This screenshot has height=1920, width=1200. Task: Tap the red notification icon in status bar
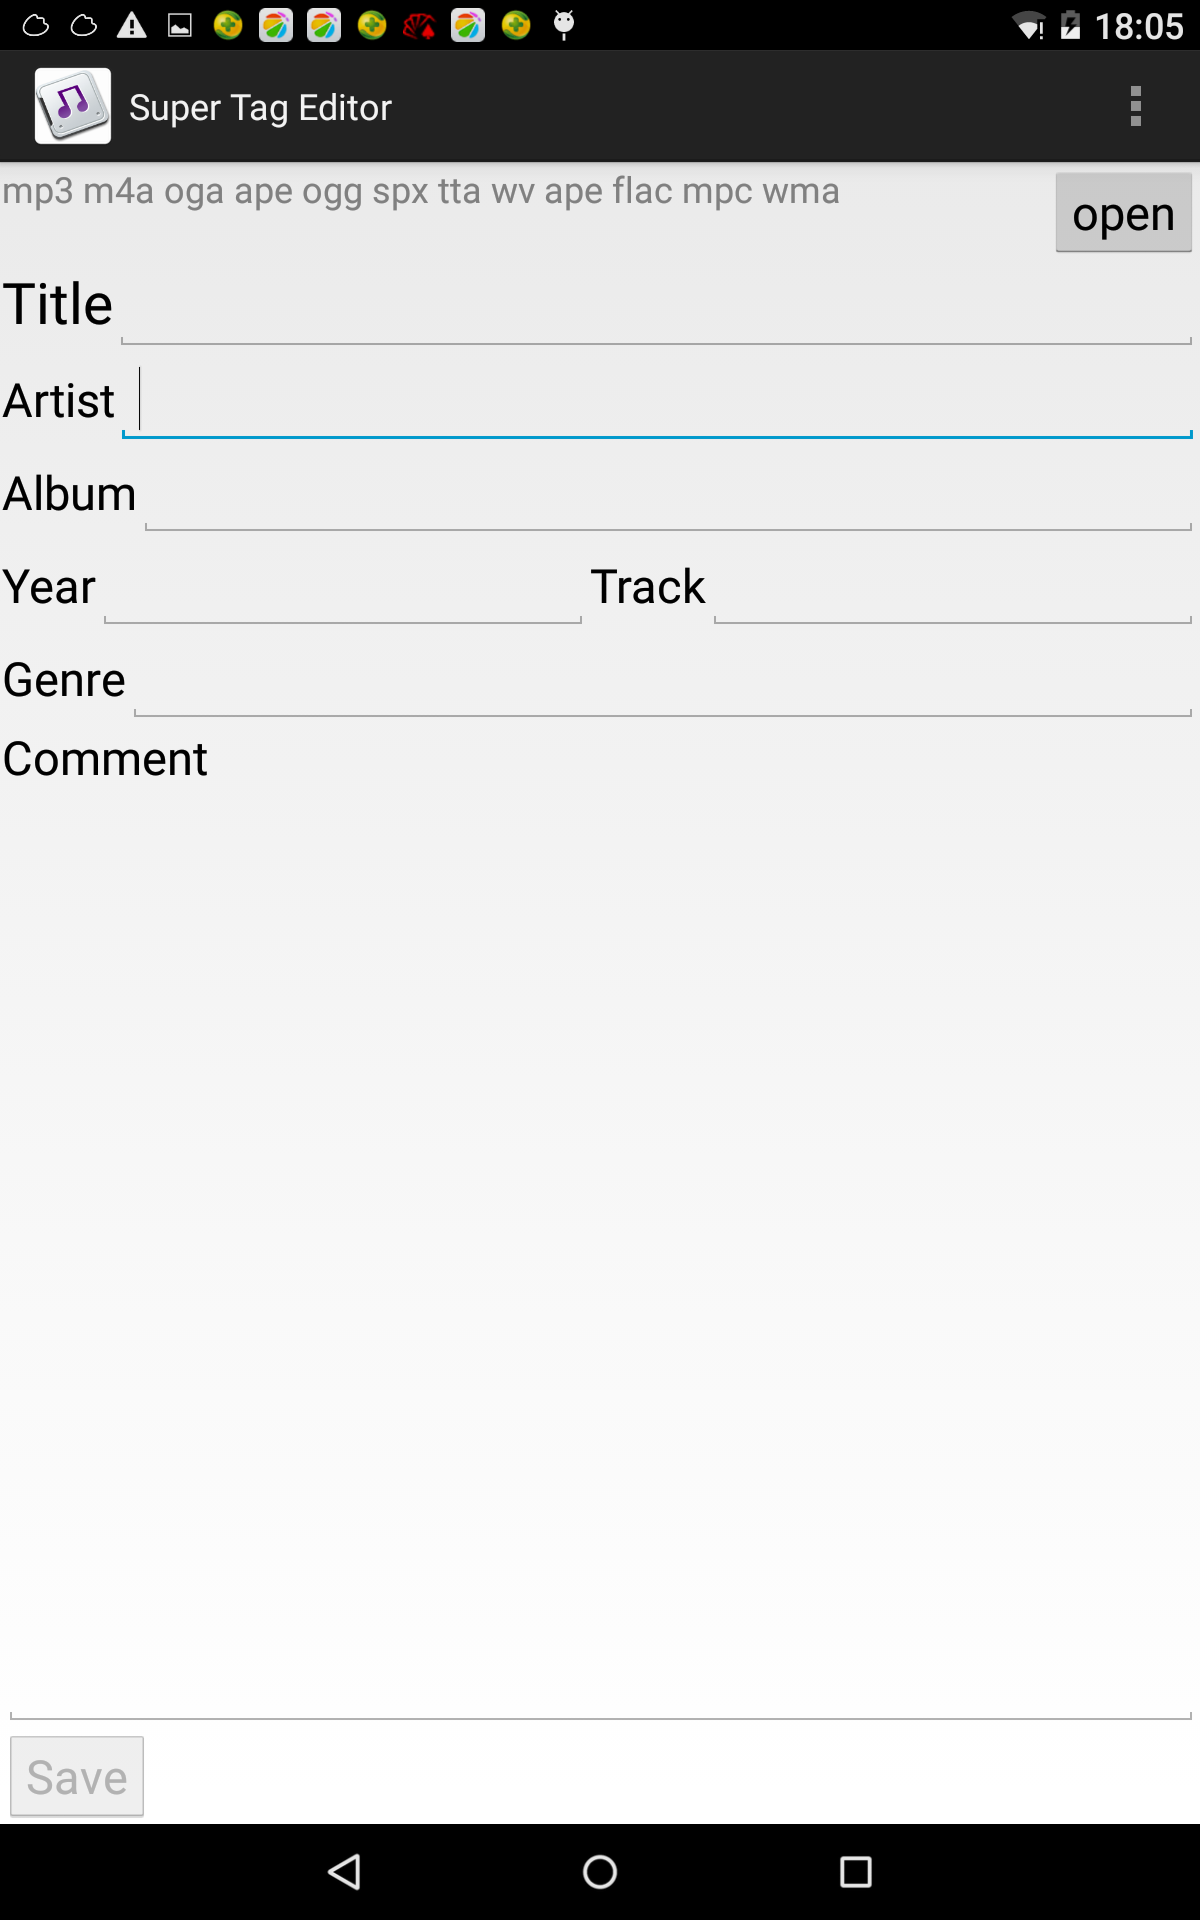pos(419,25)
